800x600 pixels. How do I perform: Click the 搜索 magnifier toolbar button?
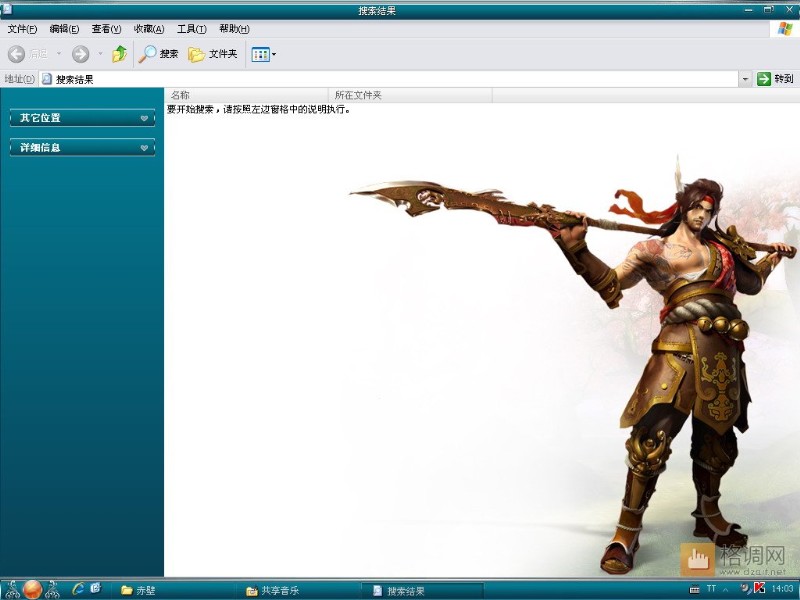pos(159,54)
